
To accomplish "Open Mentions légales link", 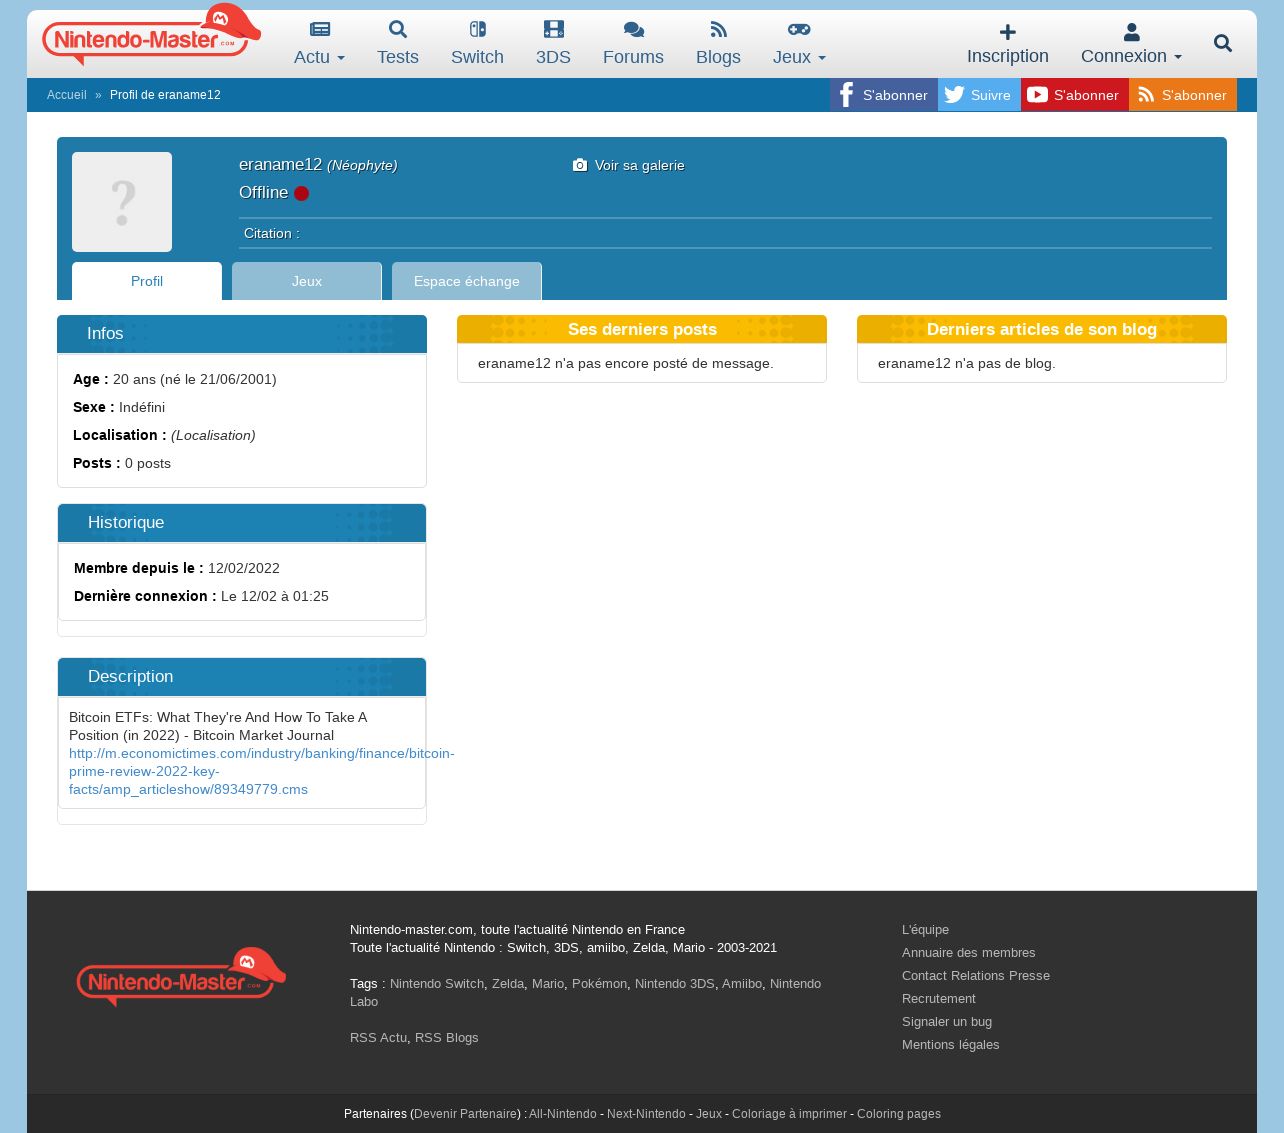I will [951, 1044].
